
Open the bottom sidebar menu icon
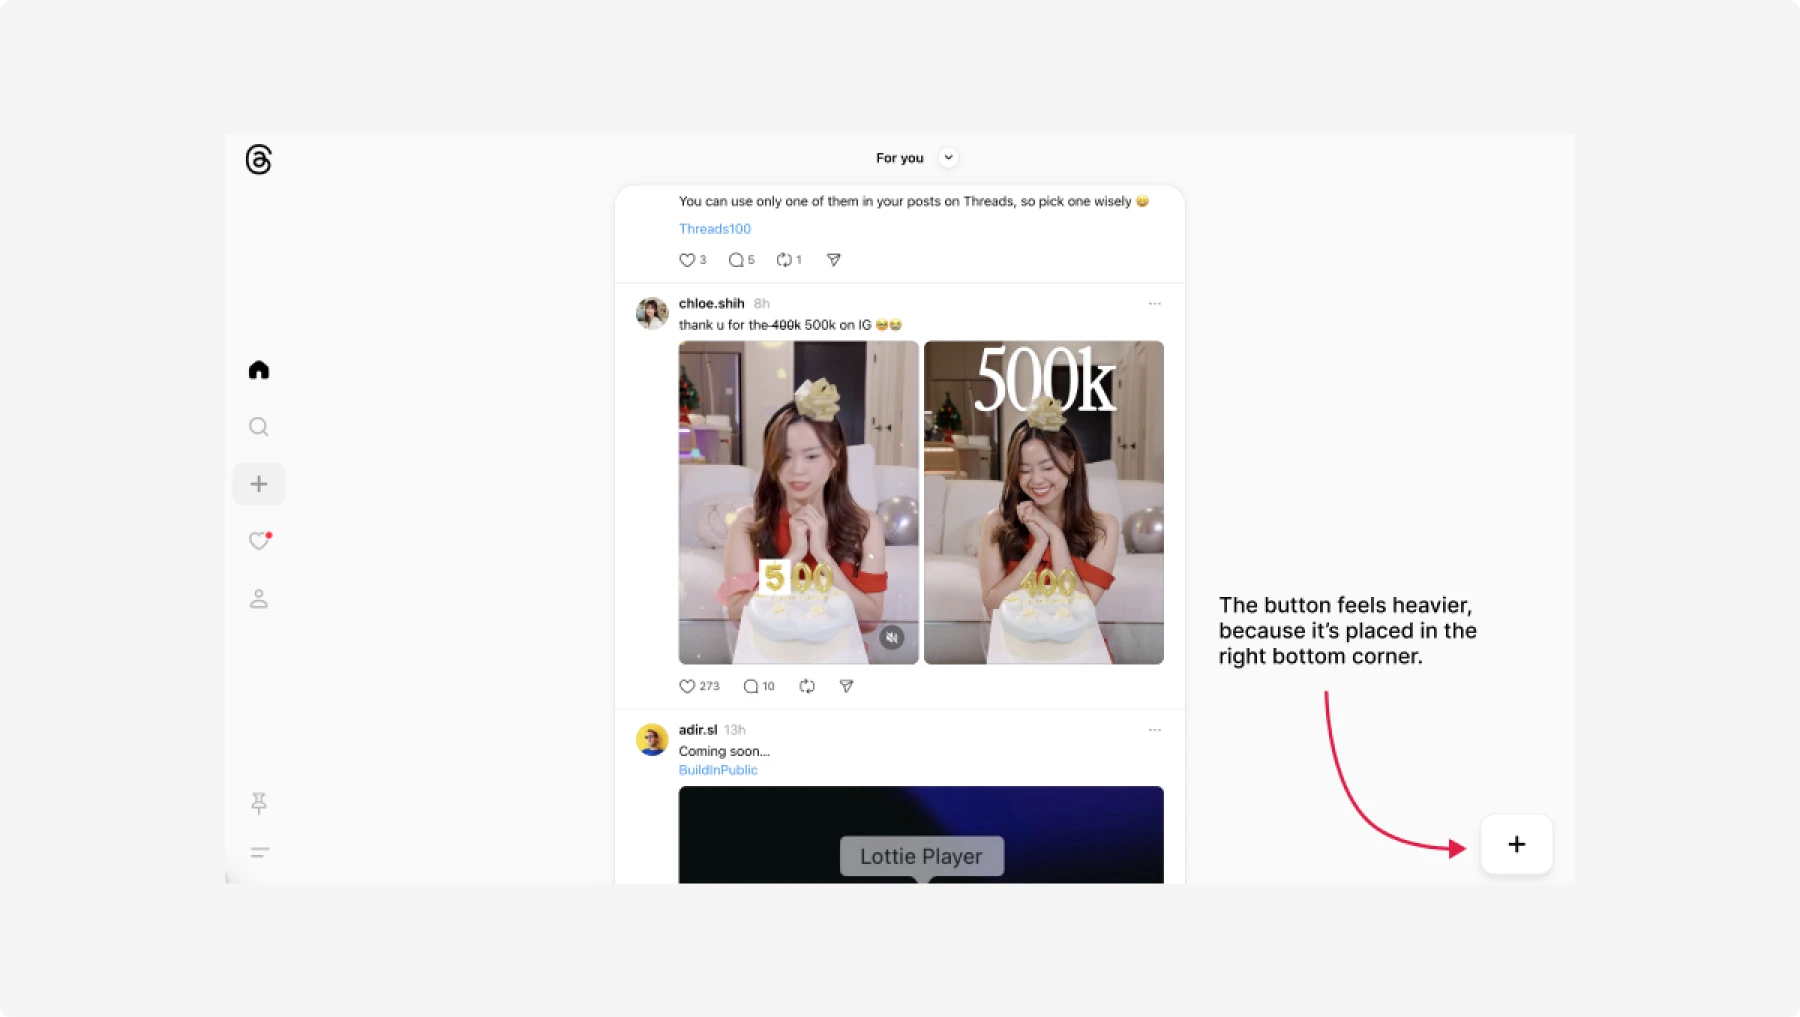[x=259, y=853]
